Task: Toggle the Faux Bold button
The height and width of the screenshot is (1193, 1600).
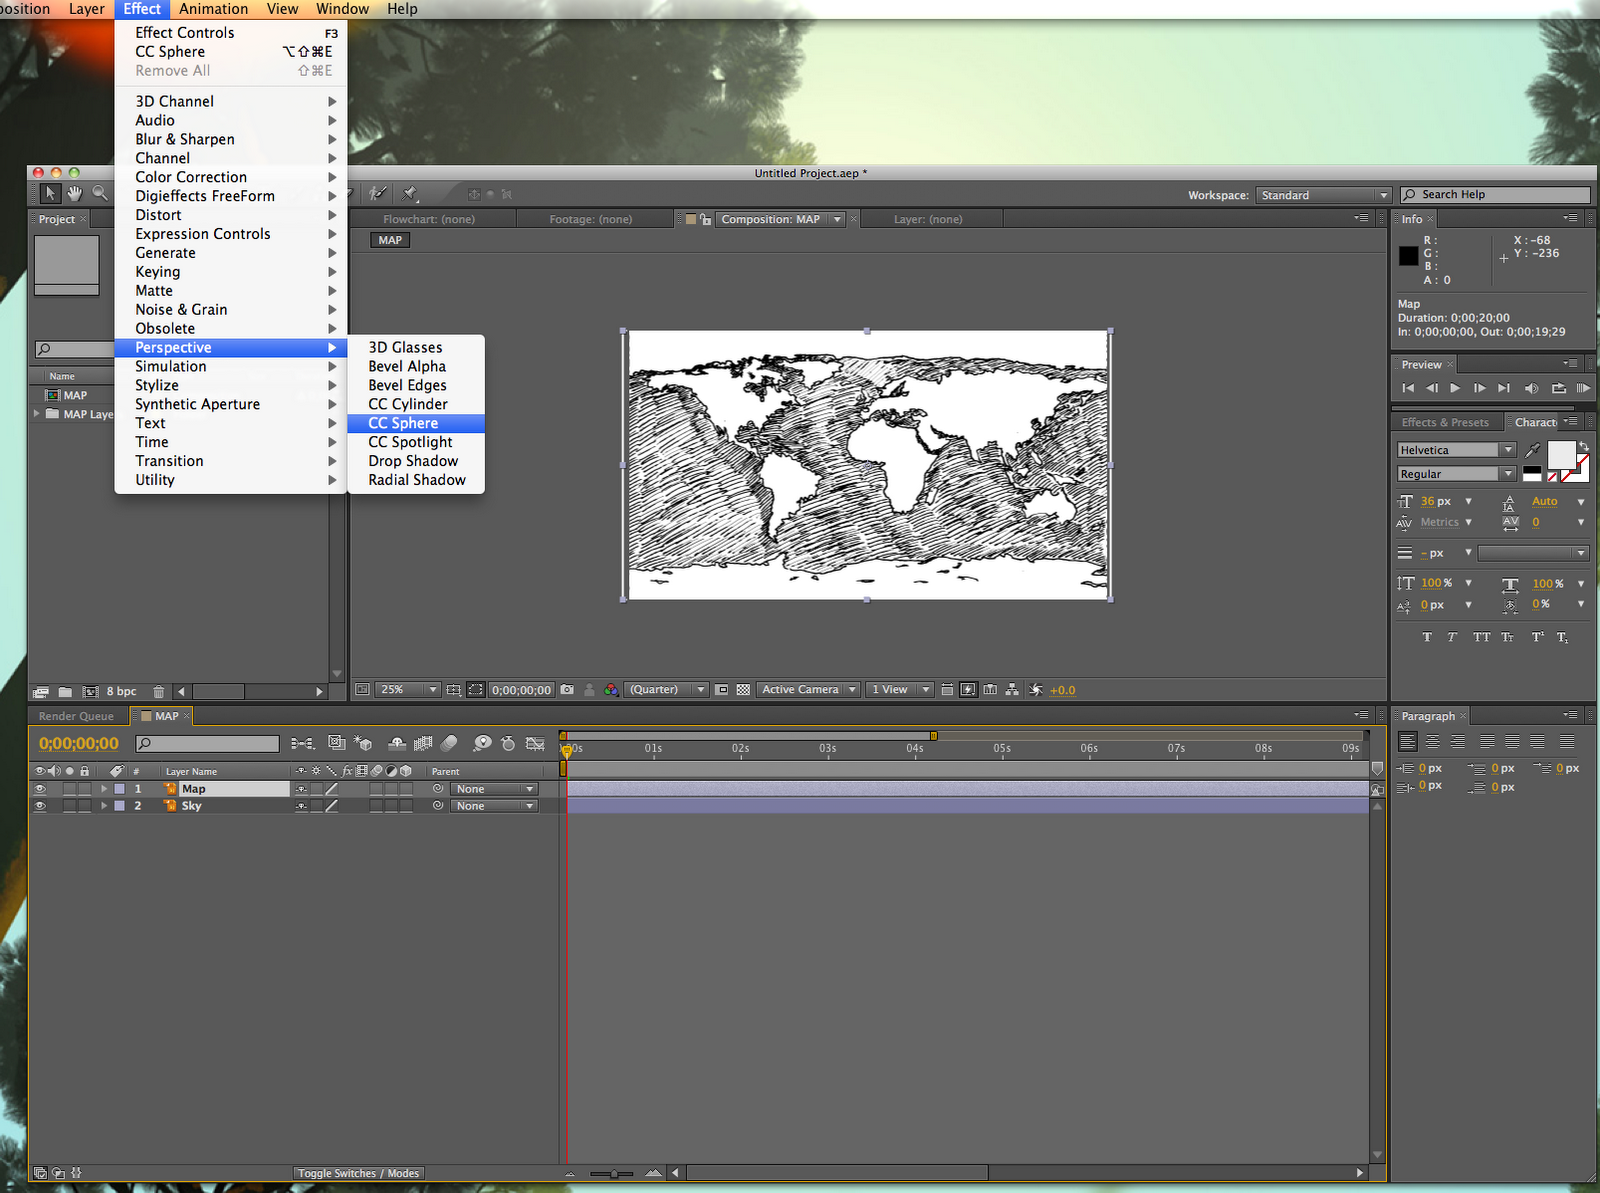Action: pos(1427,637)
